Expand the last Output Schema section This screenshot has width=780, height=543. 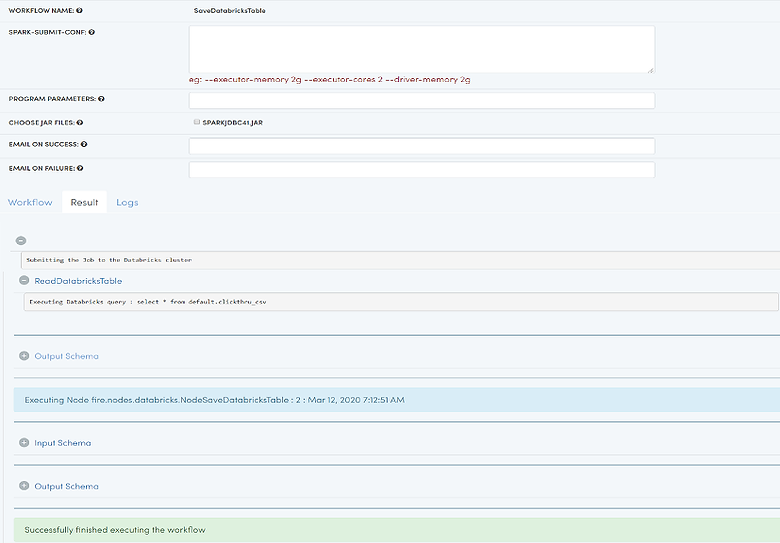point(24,486)
